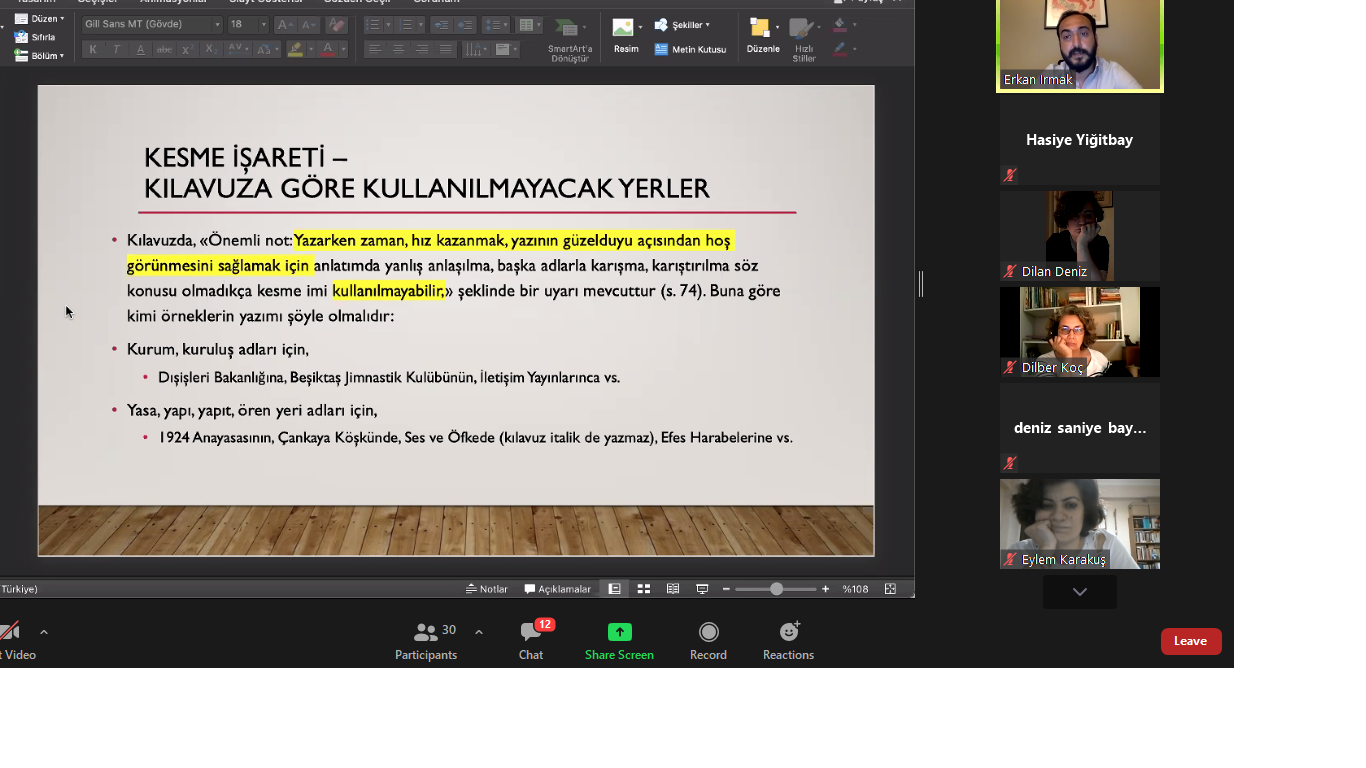Toggle the Notlar notes pane
This screenshot has height=768, width=1366.
(x=487, y=589)
